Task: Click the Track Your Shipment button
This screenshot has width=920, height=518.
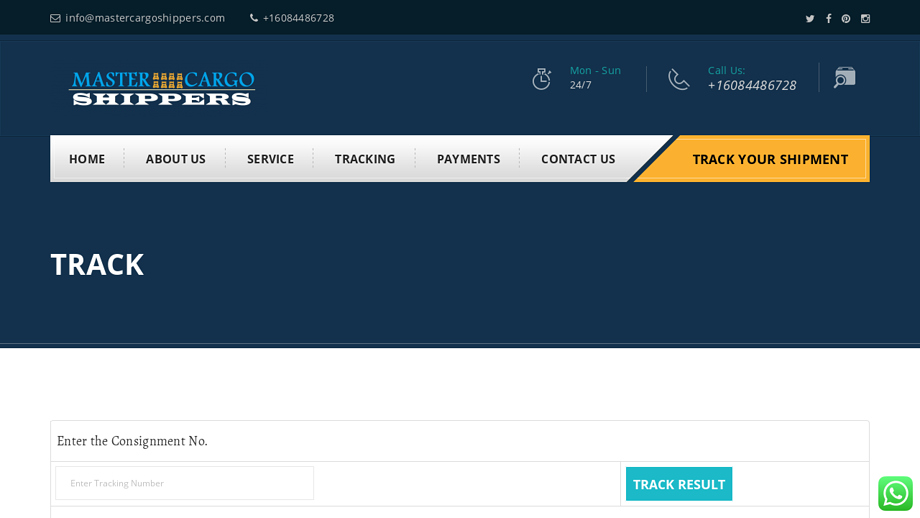Action: coord(770,159)
